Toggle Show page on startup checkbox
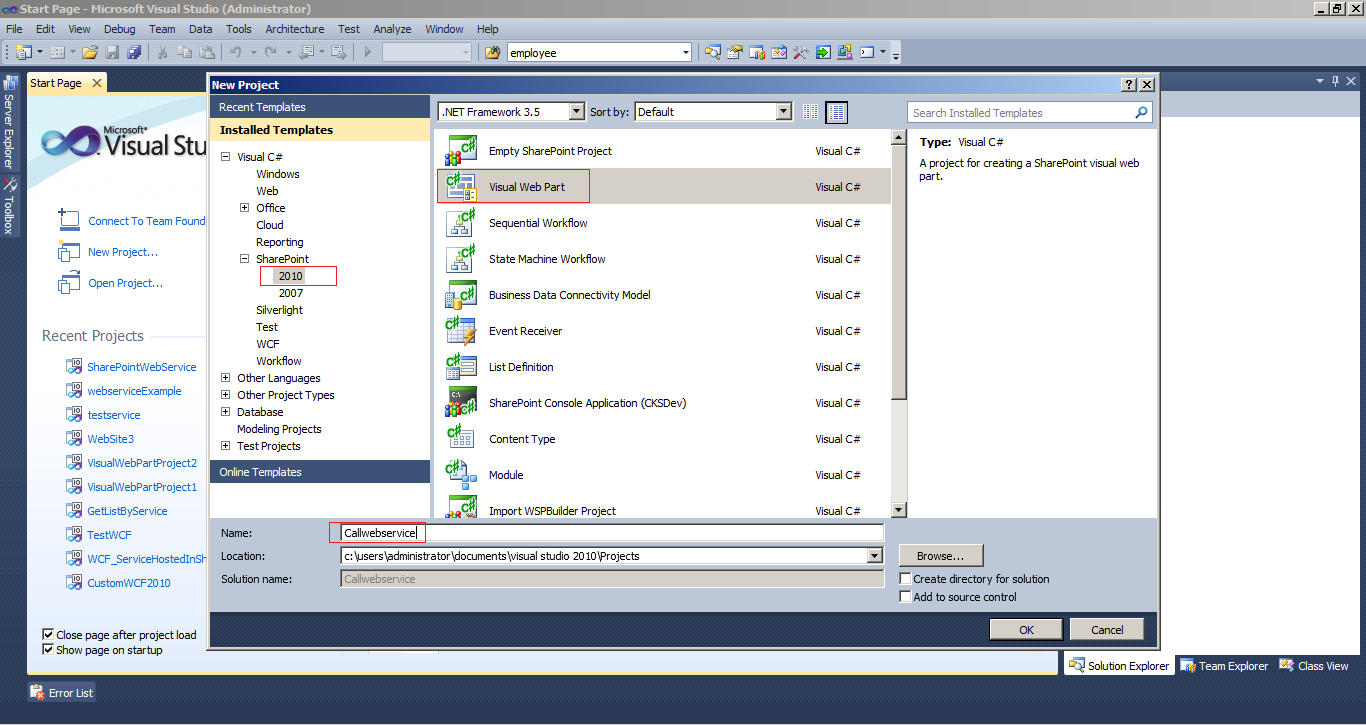1366x725 pixels. [48, 650]
